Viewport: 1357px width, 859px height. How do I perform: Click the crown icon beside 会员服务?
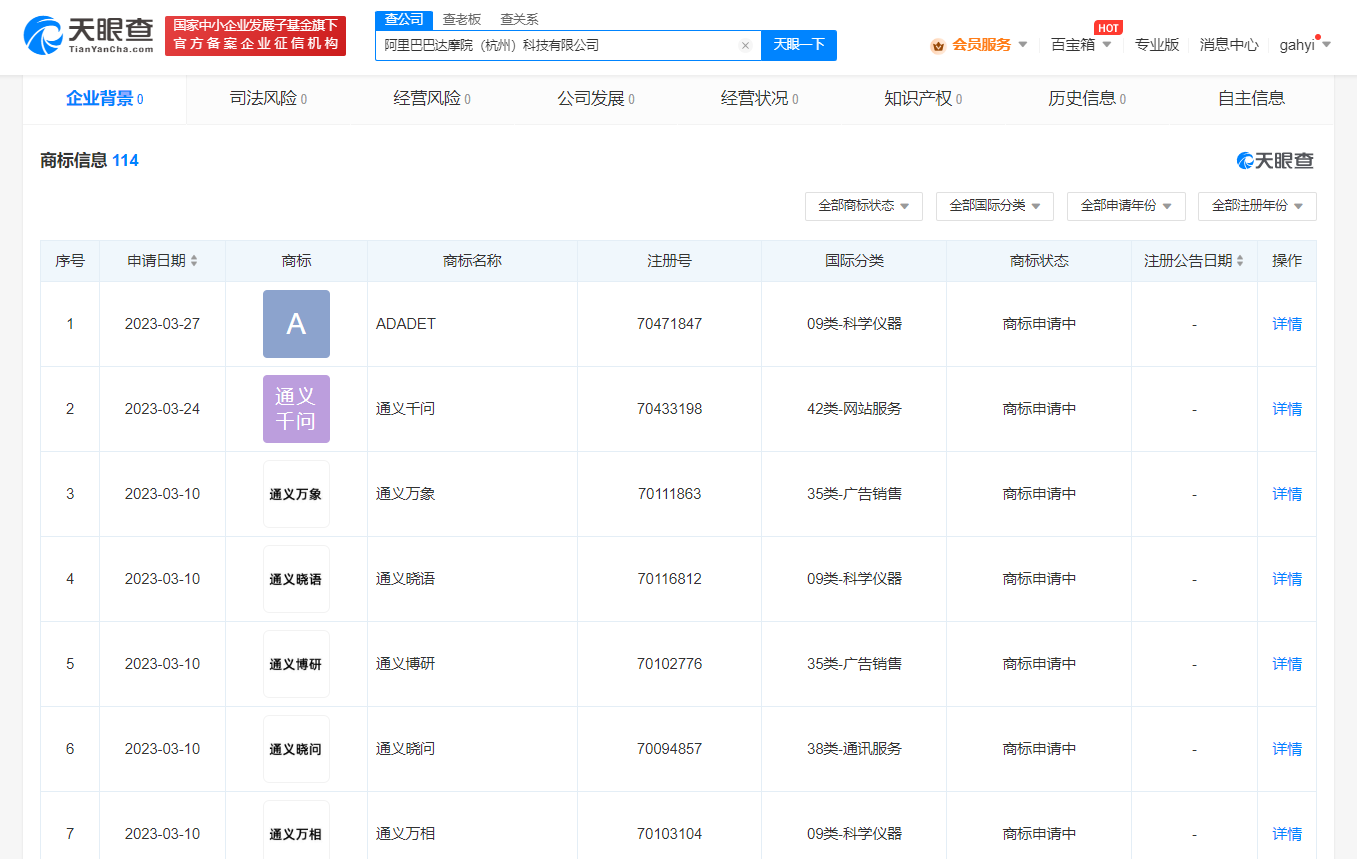[x=938, y=45]
